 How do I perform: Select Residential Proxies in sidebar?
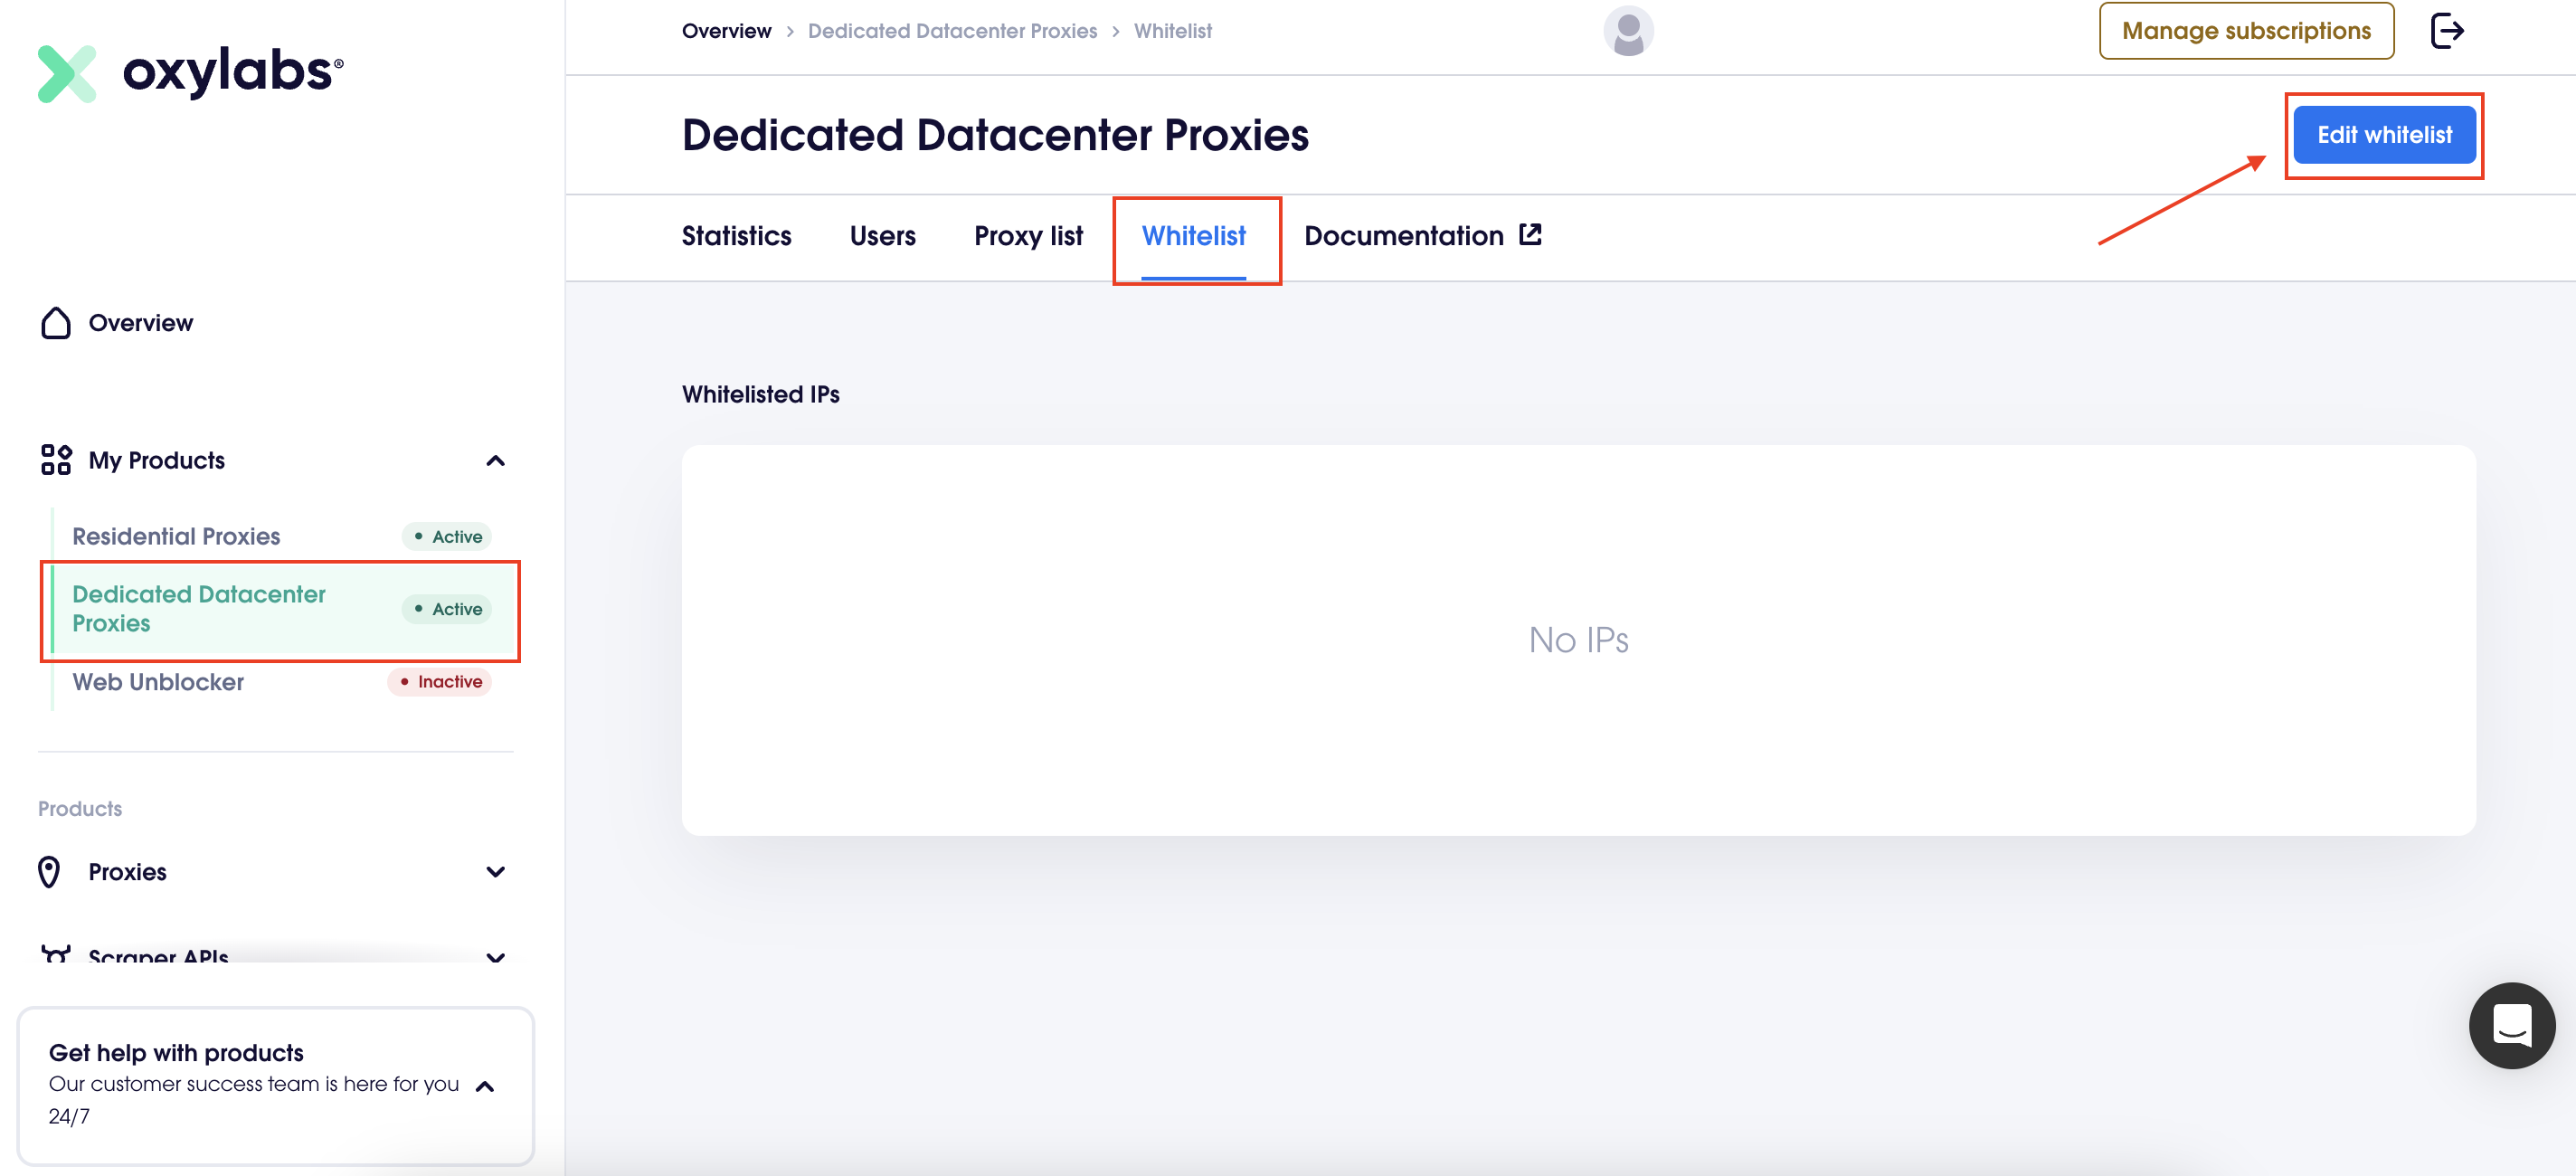(176, 537)
